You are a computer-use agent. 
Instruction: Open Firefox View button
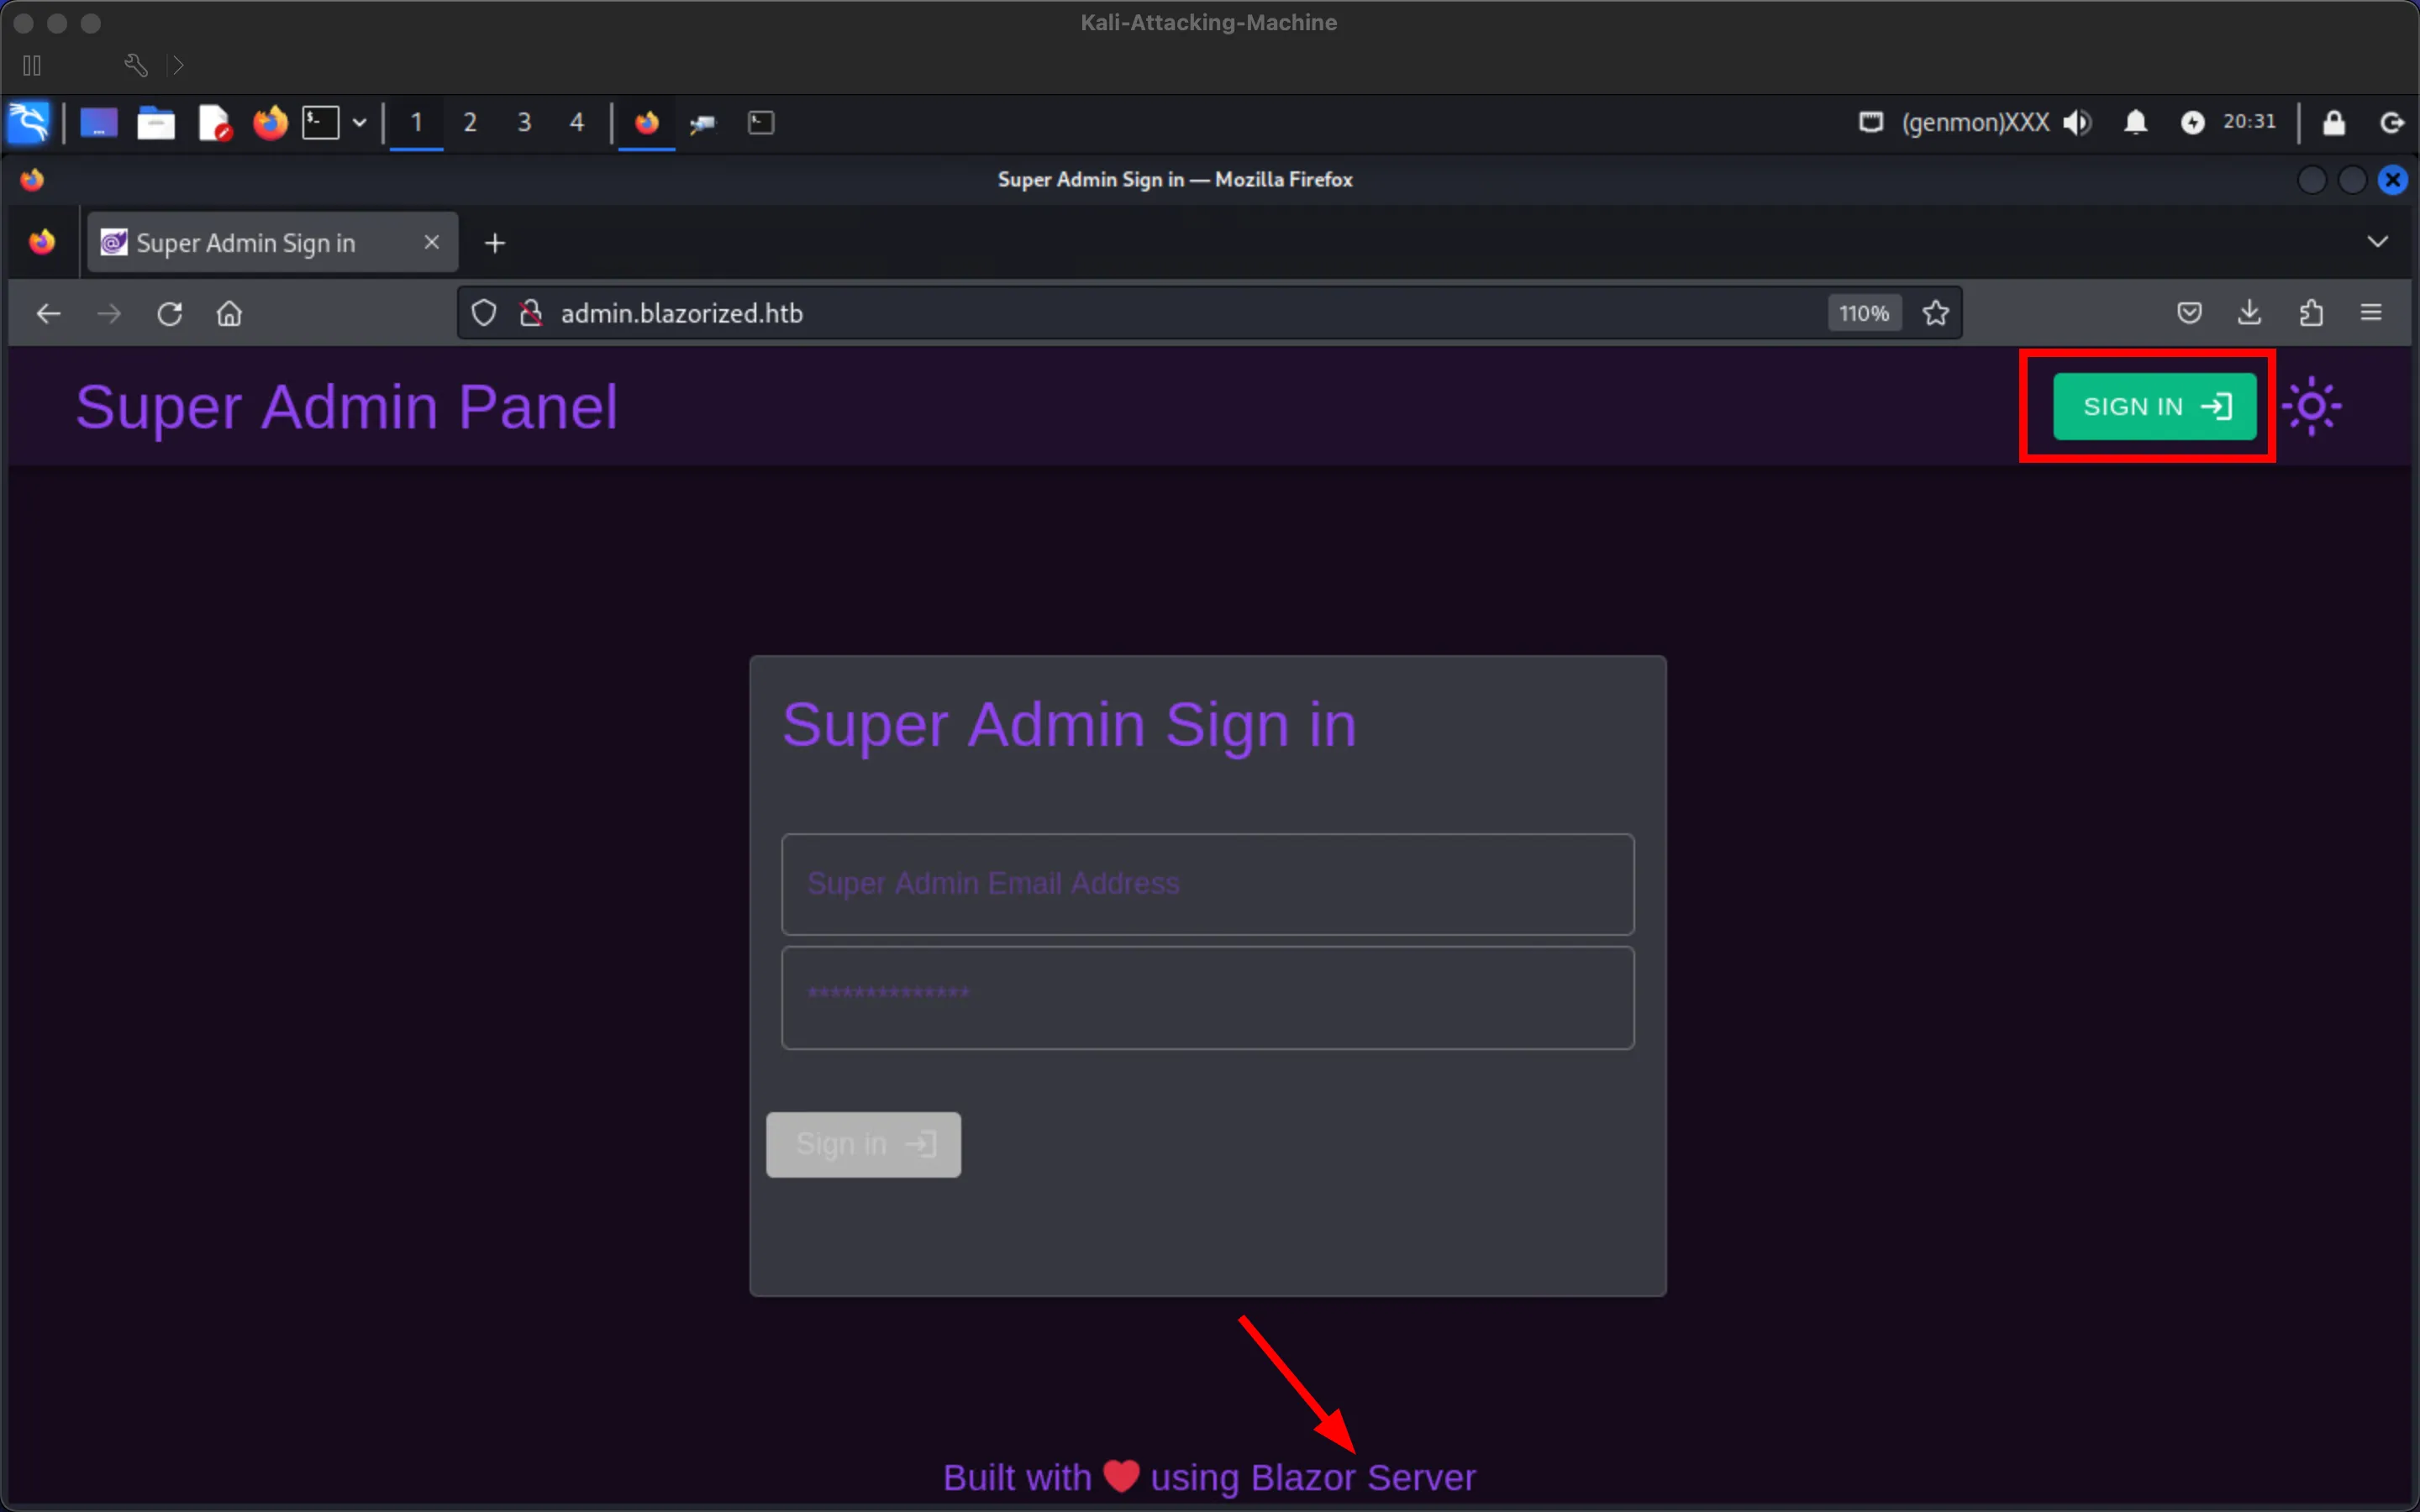pos(42,242)
